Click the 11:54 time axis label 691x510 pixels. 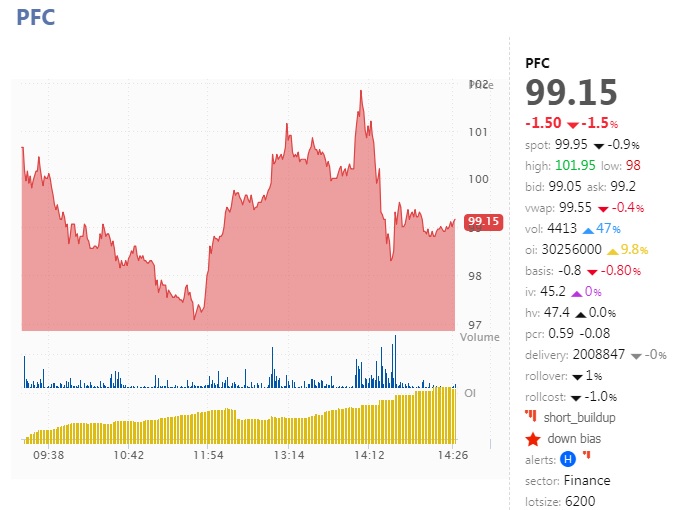[208, 455]
